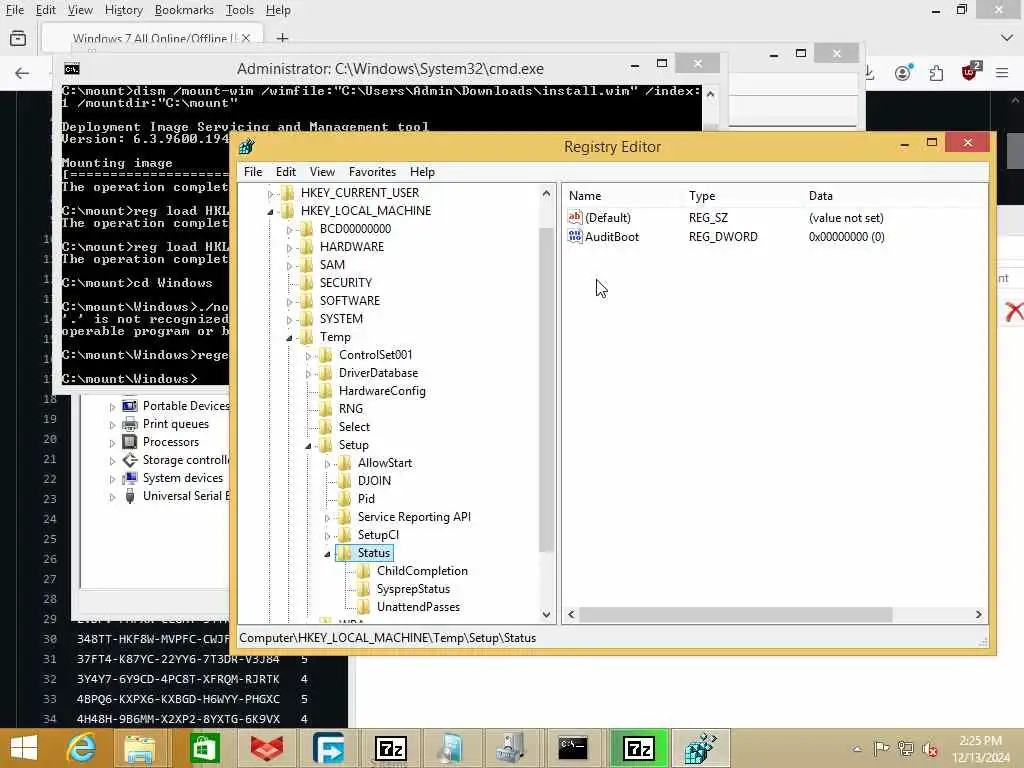Expand ControlSet001 under Temp

(x=308, y=356)
